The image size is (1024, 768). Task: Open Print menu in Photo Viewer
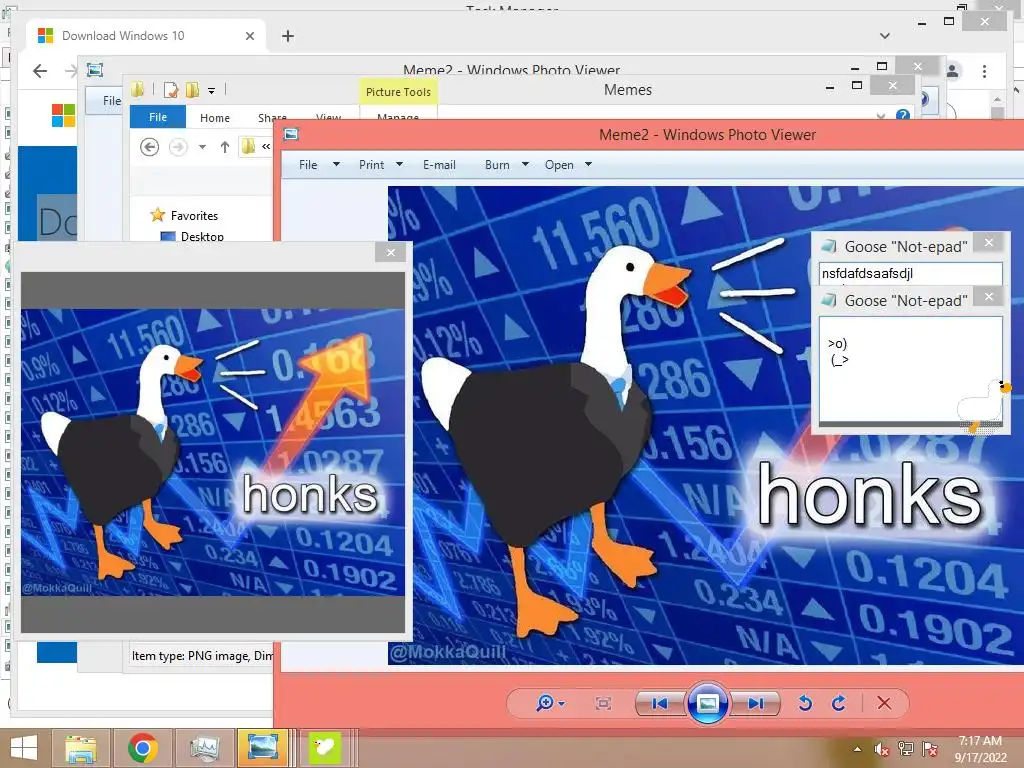(371, 165)
